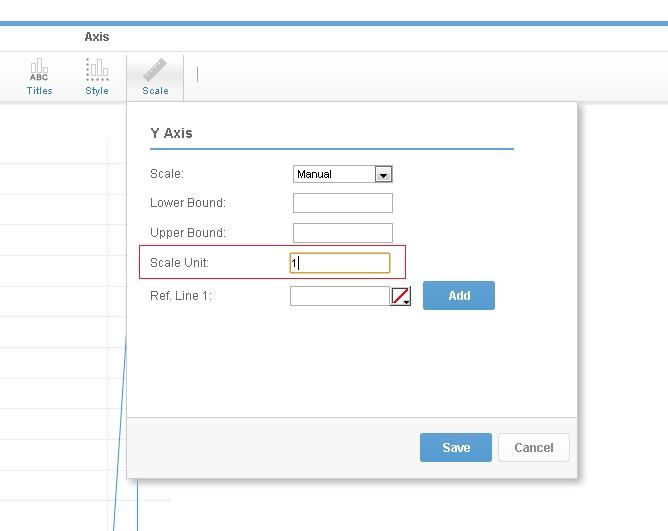Click the Upper Bound label
The height and width of the screenshot is (531, 668).
point(188,233)
